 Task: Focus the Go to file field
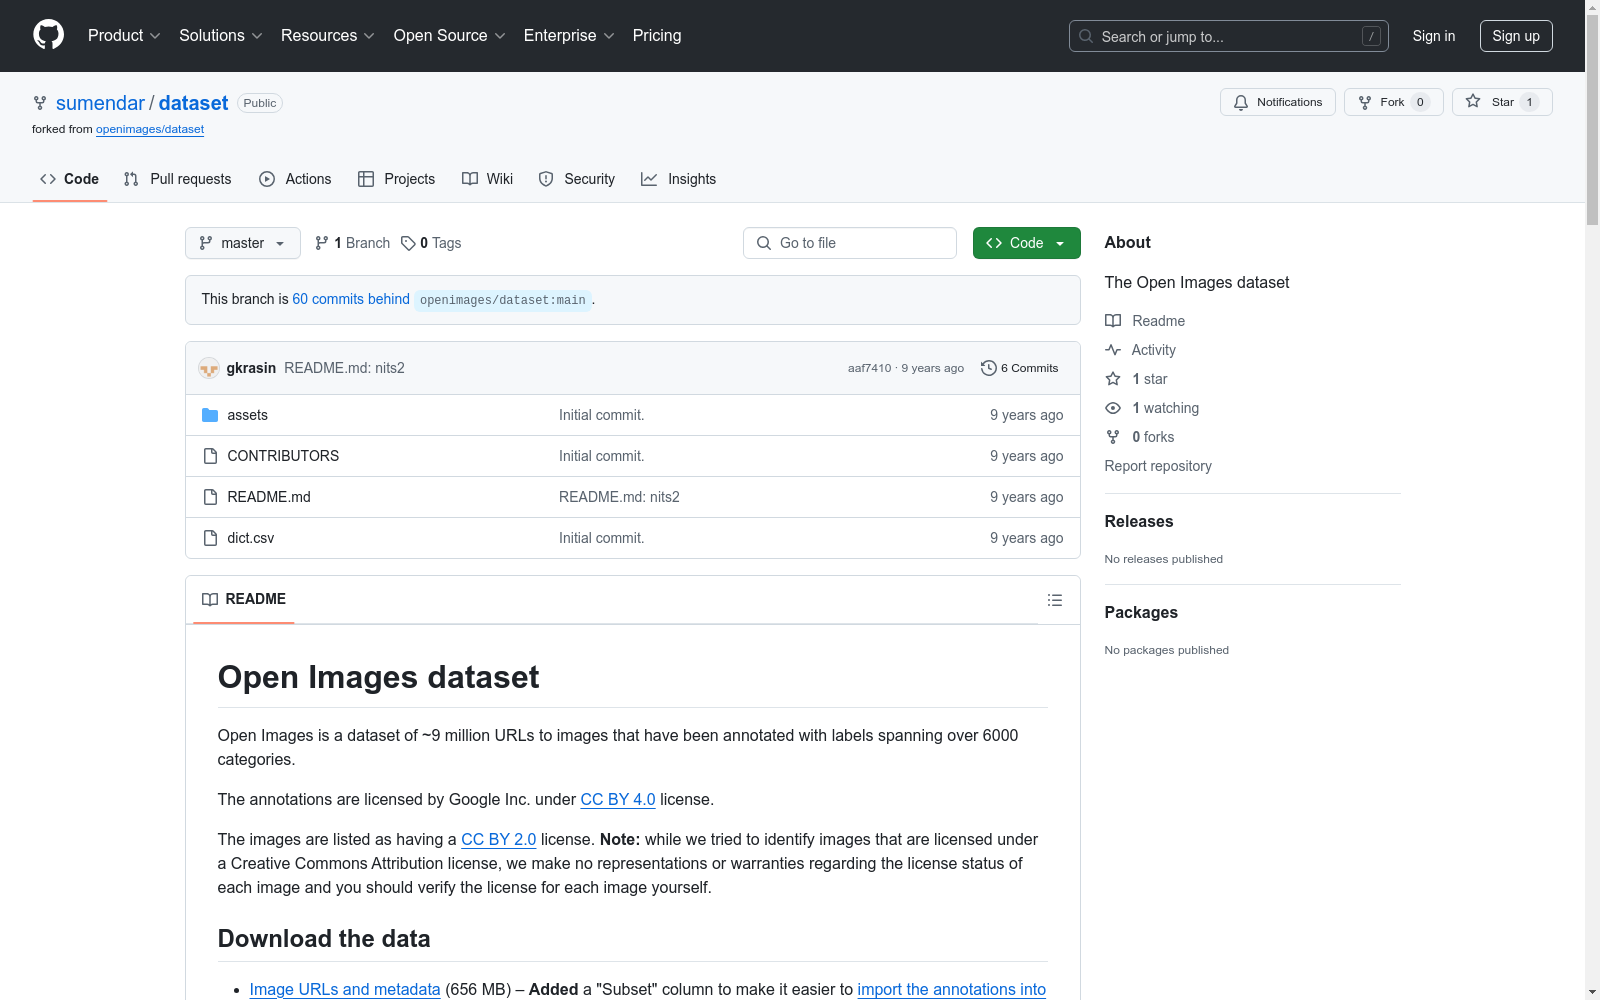click(x=850, y=243)
